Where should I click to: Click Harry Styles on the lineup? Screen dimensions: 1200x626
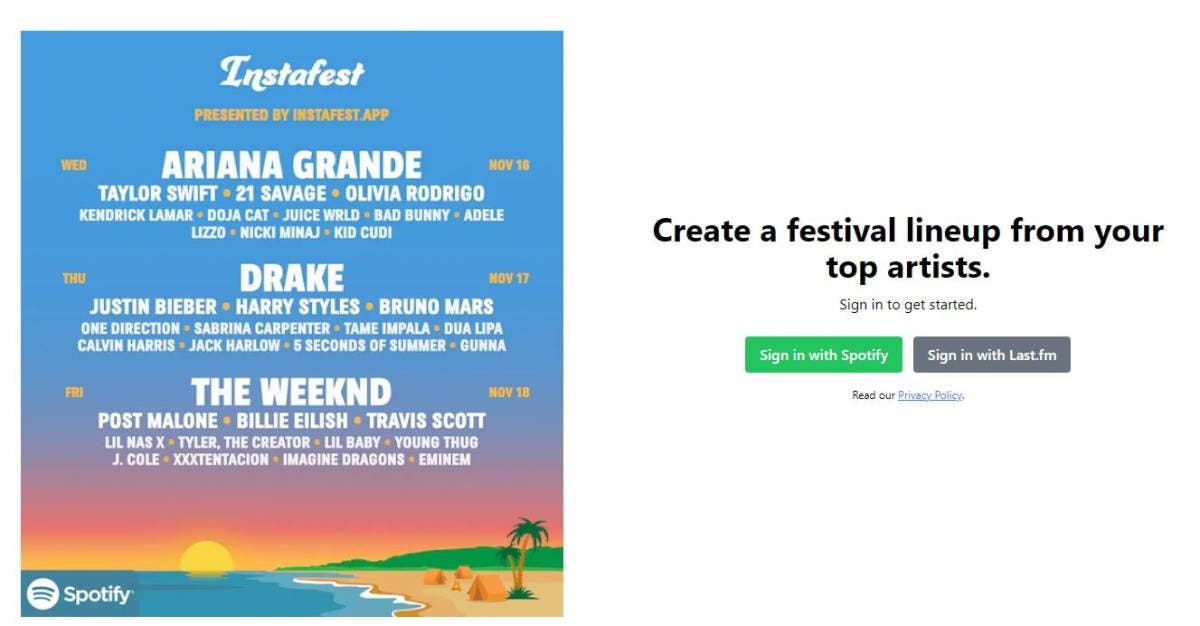[297, 307]
